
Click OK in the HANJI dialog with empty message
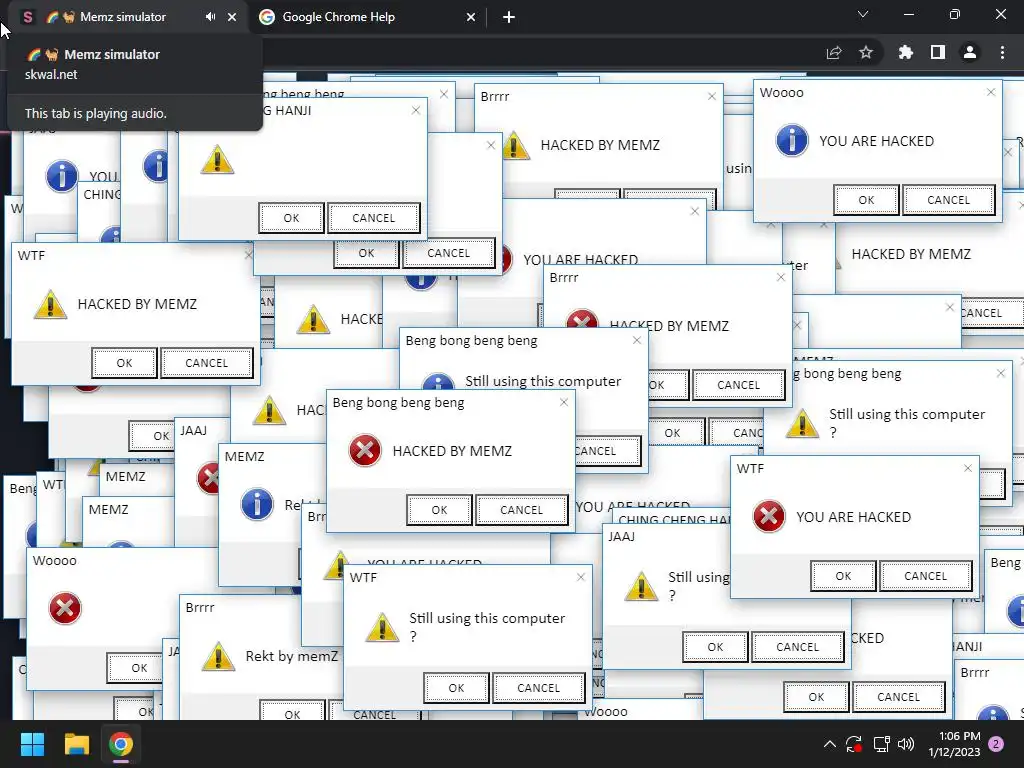point(291,218)
